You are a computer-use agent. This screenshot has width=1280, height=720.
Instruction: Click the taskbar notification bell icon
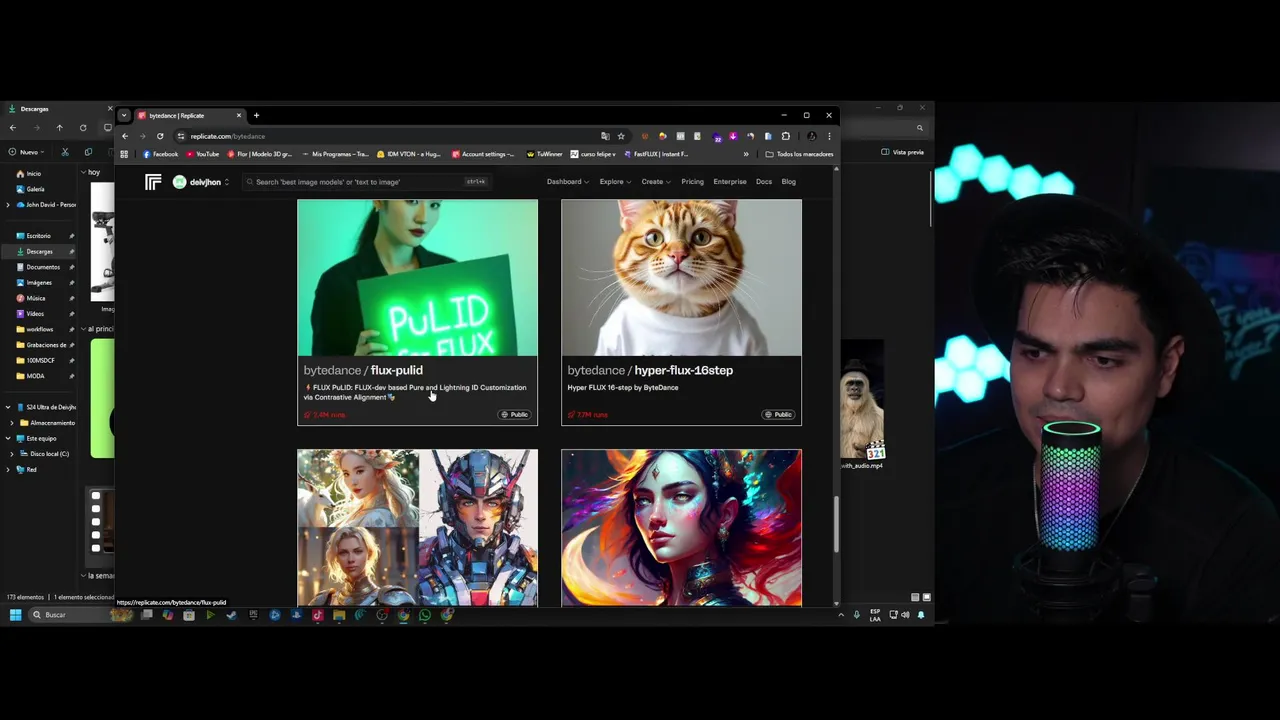(921, 615)
